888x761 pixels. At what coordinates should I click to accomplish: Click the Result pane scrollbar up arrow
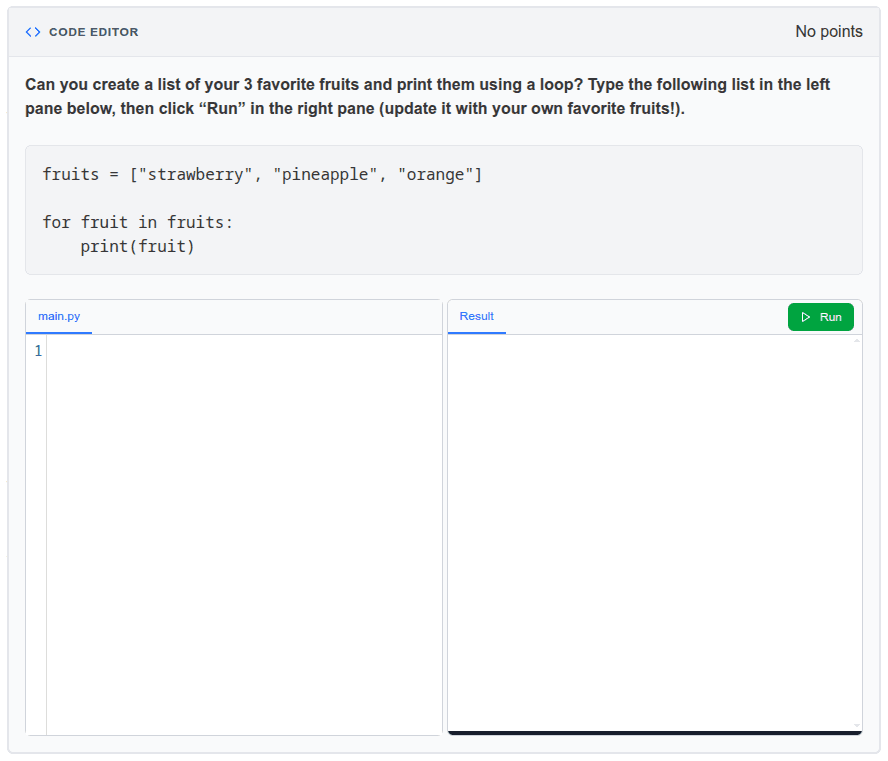pos(857,340)
